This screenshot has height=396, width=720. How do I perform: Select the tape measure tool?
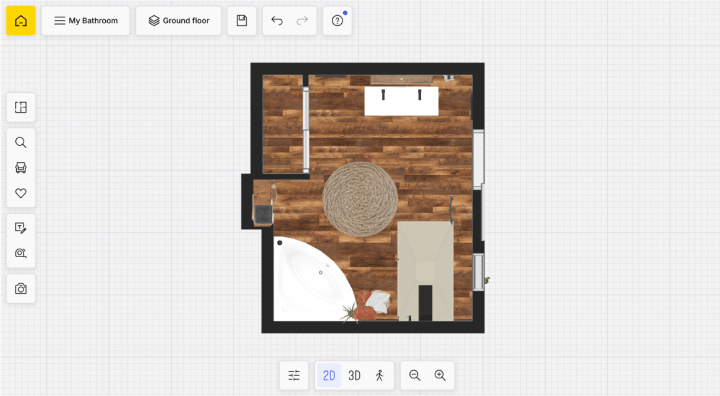(x=21, y=253)
